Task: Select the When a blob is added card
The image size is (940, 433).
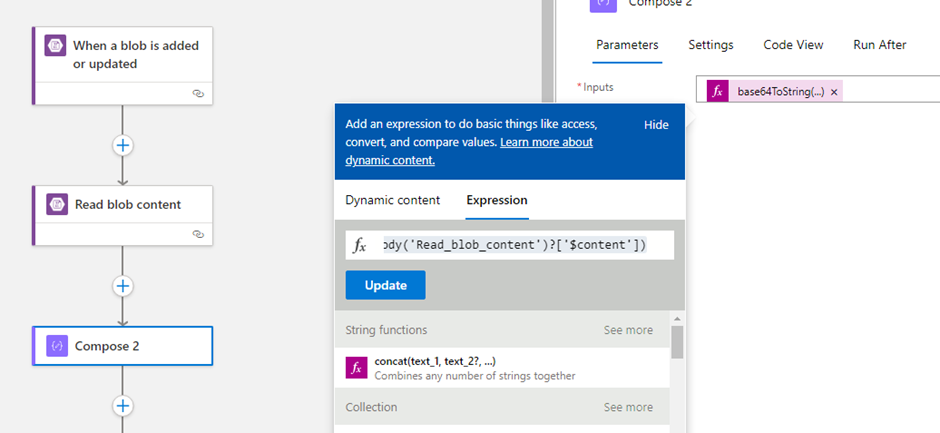Action: pyautogui.click(x=122, y=65)
